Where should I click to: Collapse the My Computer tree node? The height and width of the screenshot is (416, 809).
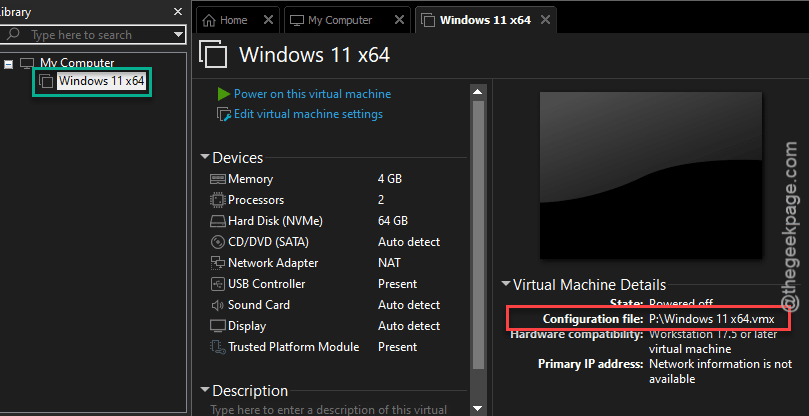8,65
